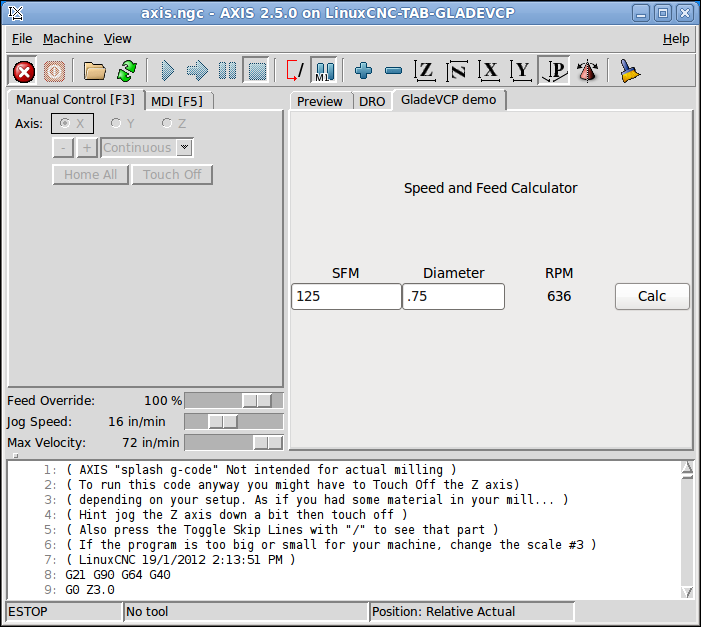Click the Max Velocity slider handle

(268, 443)
